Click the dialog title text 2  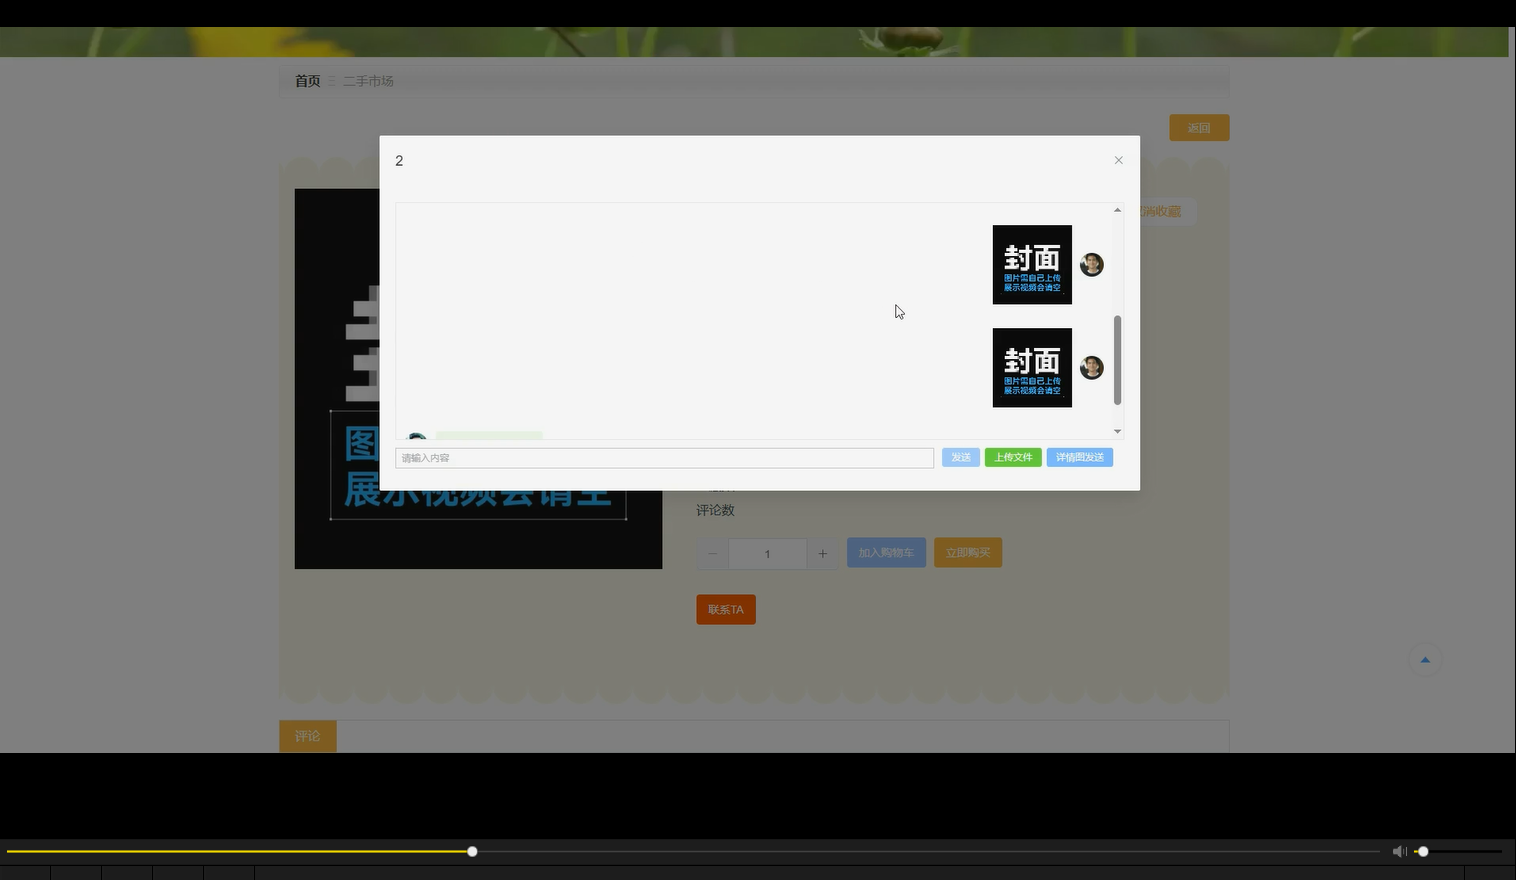click(x=399, y=161)
